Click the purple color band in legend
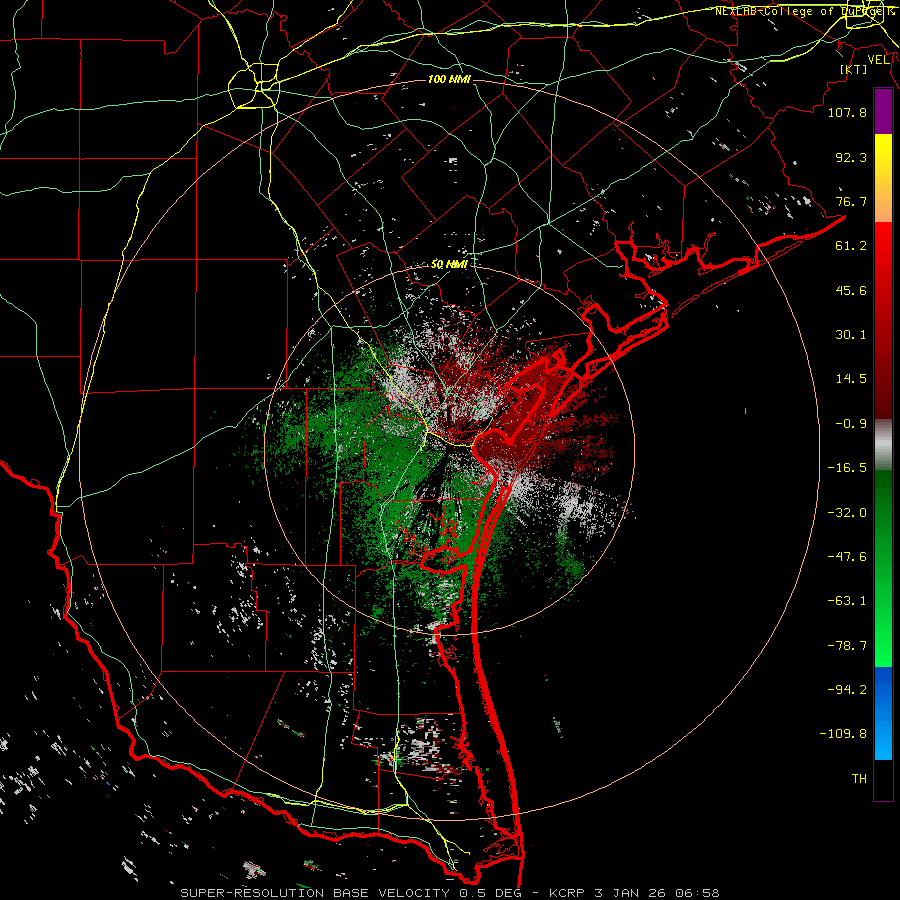The image size is (900, 900). (x=883, y=112)
